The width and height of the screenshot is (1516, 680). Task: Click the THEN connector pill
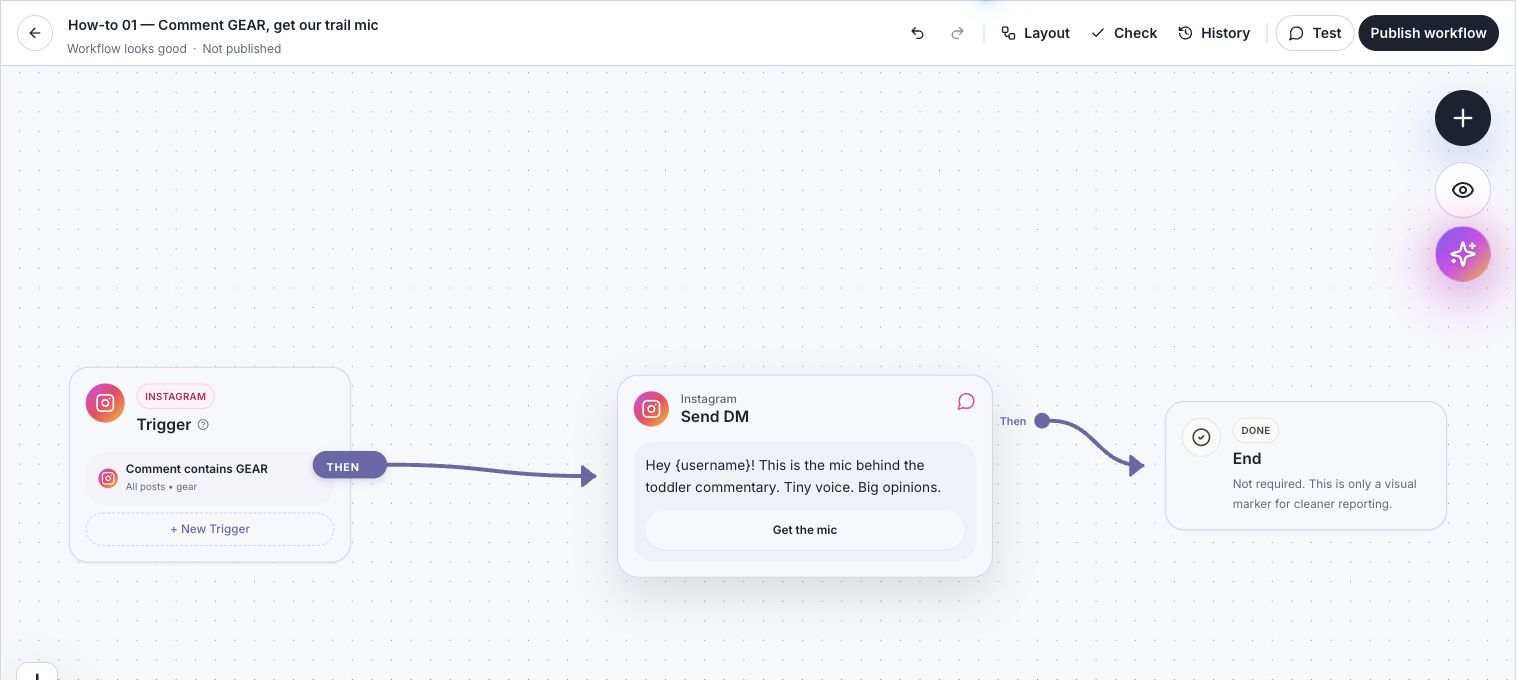point(349,466)
